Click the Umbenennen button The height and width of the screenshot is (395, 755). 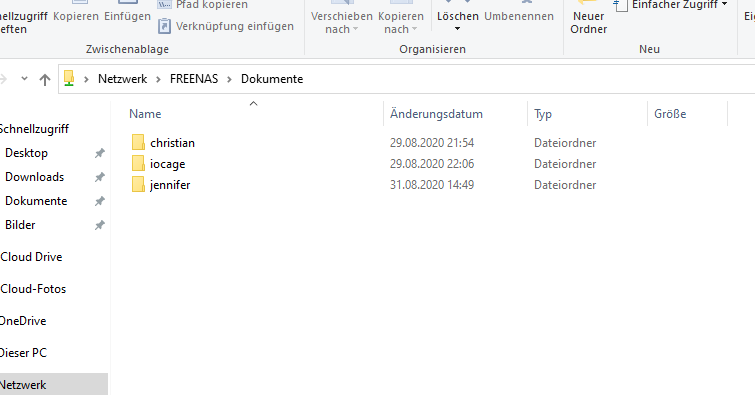[x=519, y=16]
